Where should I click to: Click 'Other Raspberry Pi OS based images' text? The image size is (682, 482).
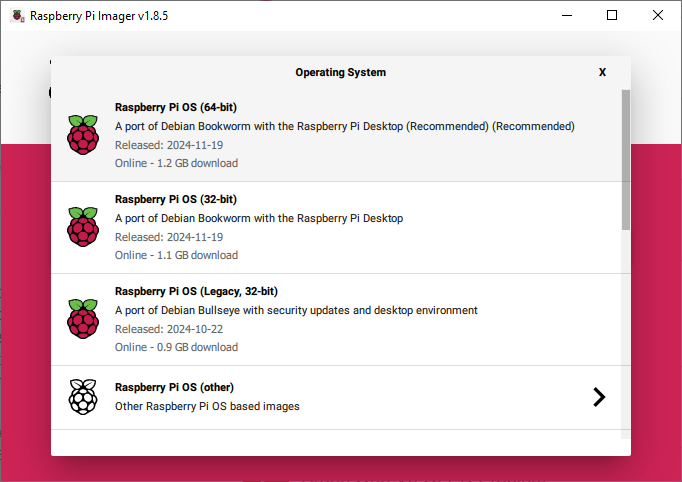click(207, 406)
